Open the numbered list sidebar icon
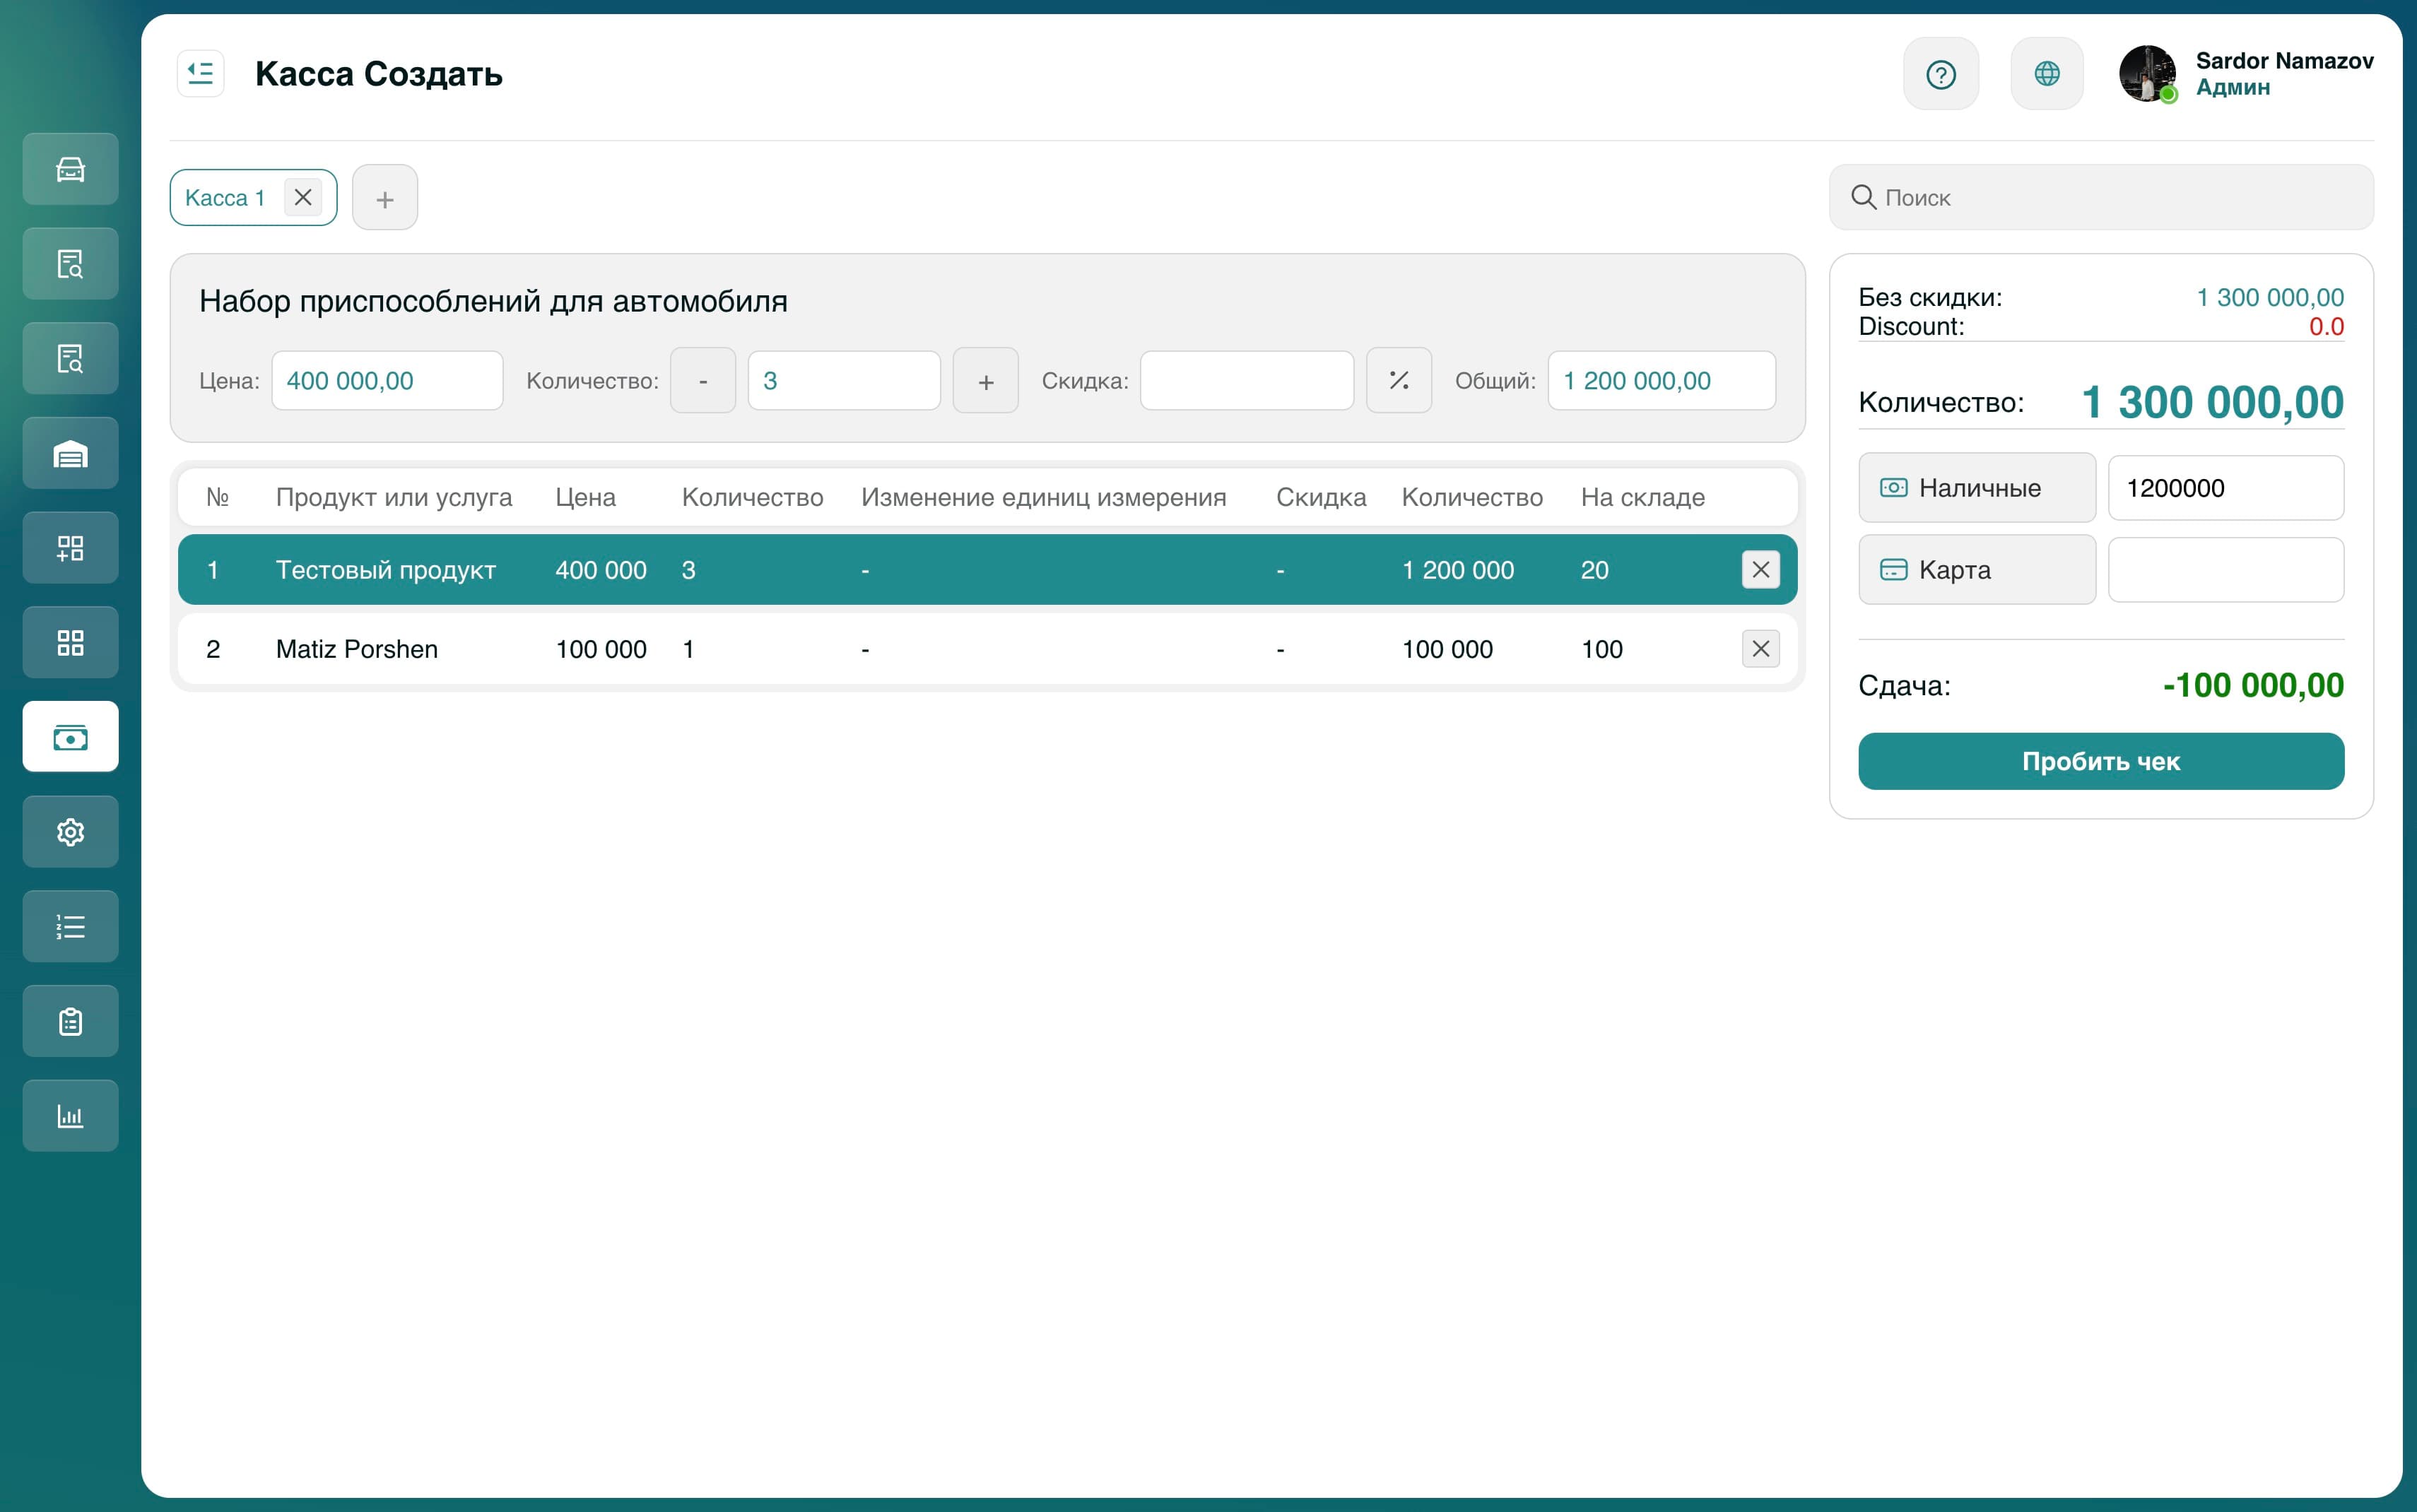The height and width of the screenshot is (1512, 2417). 70,926
